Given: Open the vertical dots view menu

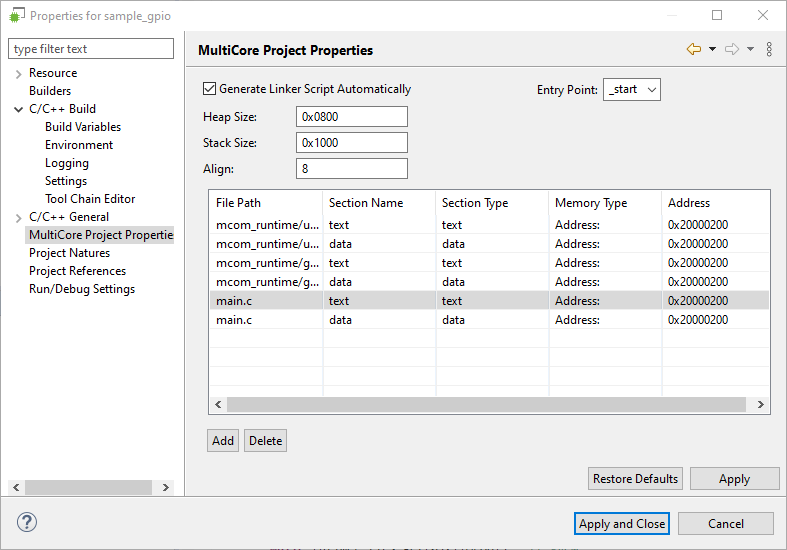Looking at the screenshot, I should pyautogui.click(x=769, y=49).
